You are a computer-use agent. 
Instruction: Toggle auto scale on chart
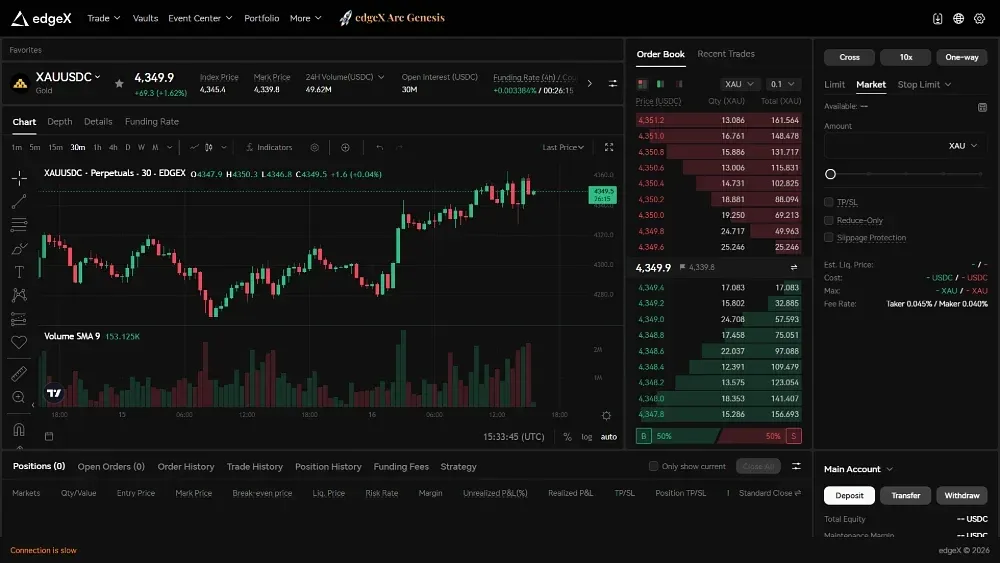point(609,437)
